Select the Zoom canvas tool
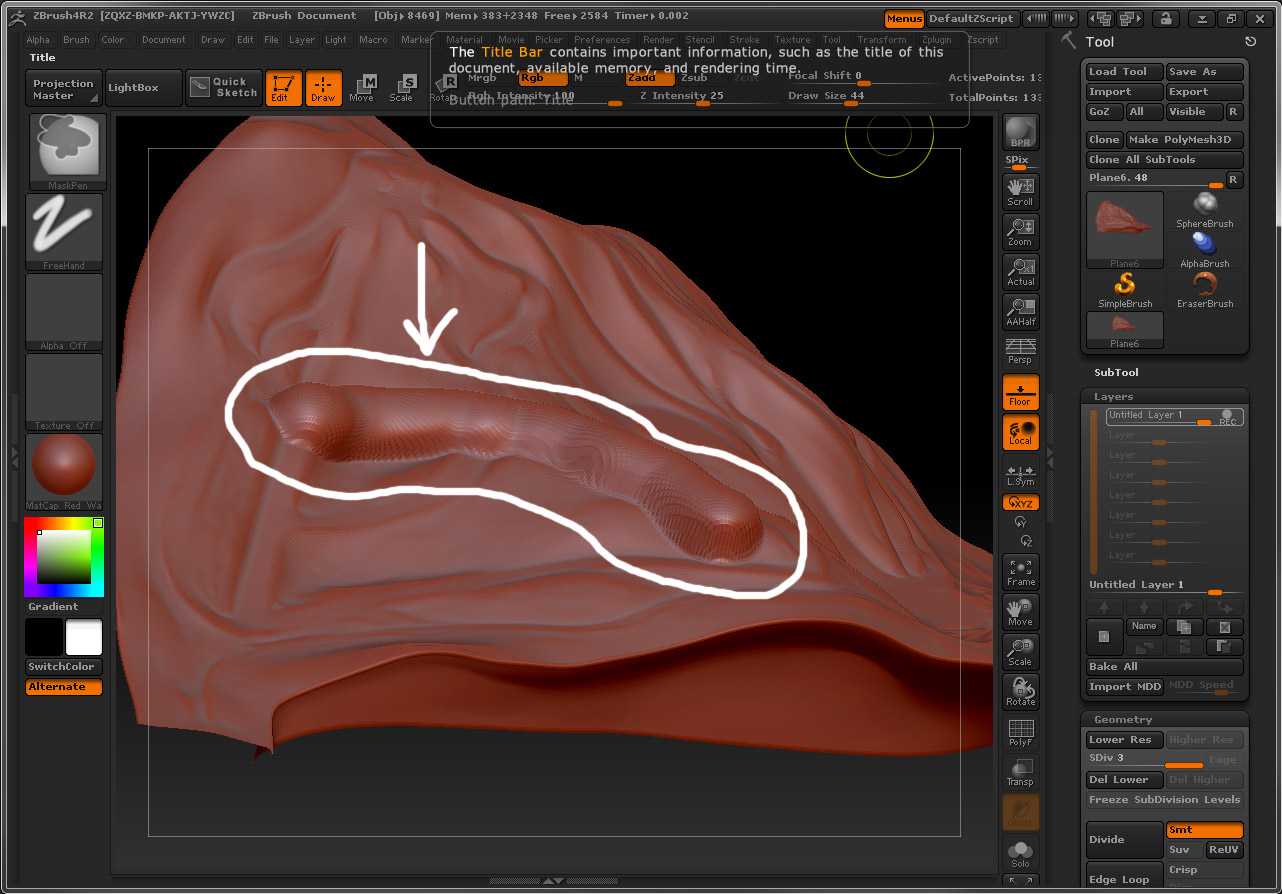The width and height of the screenshot is (1282, 894). (1020, 231)
